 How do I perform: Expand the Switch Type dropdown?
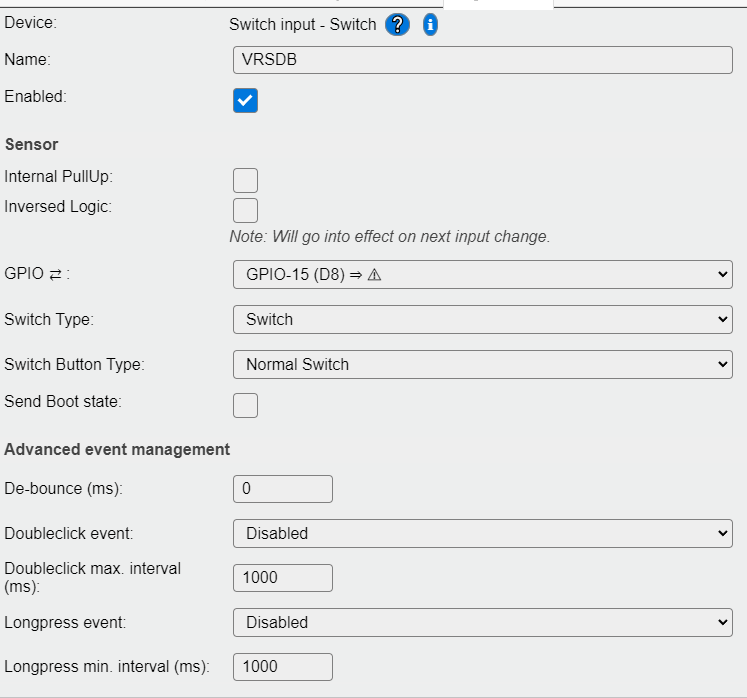[483, 319]
